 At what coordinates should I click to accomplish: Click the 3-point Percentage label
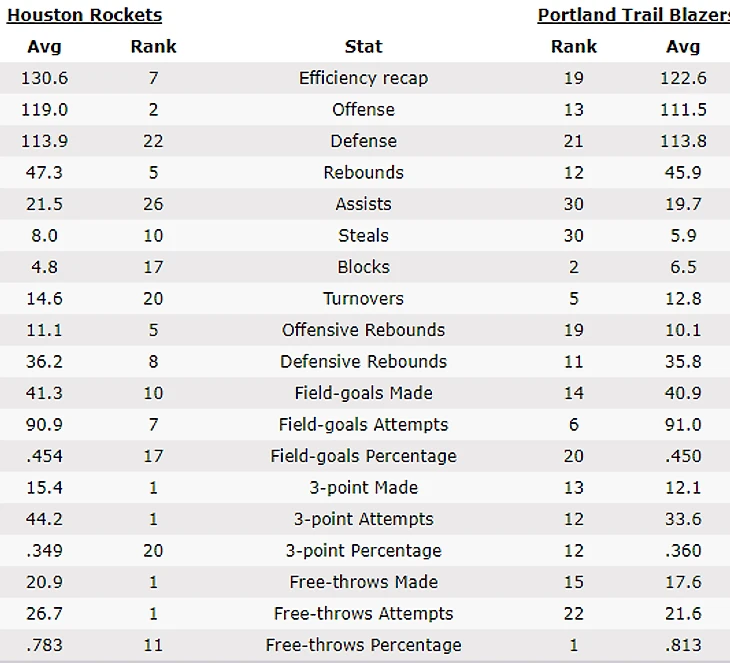coord(363,551)
